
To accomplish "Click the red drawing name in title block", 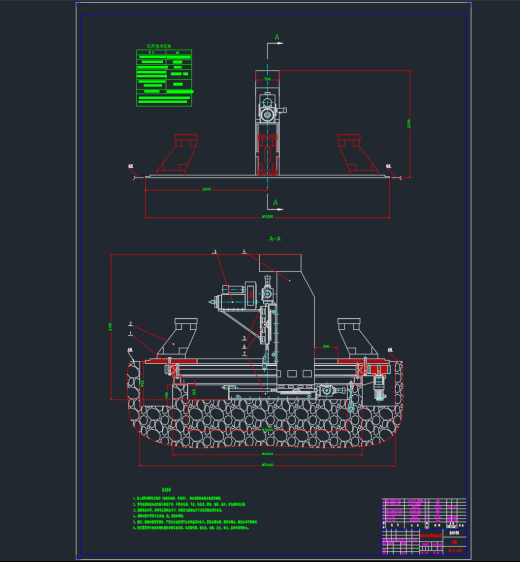I will tap(430, 535).
